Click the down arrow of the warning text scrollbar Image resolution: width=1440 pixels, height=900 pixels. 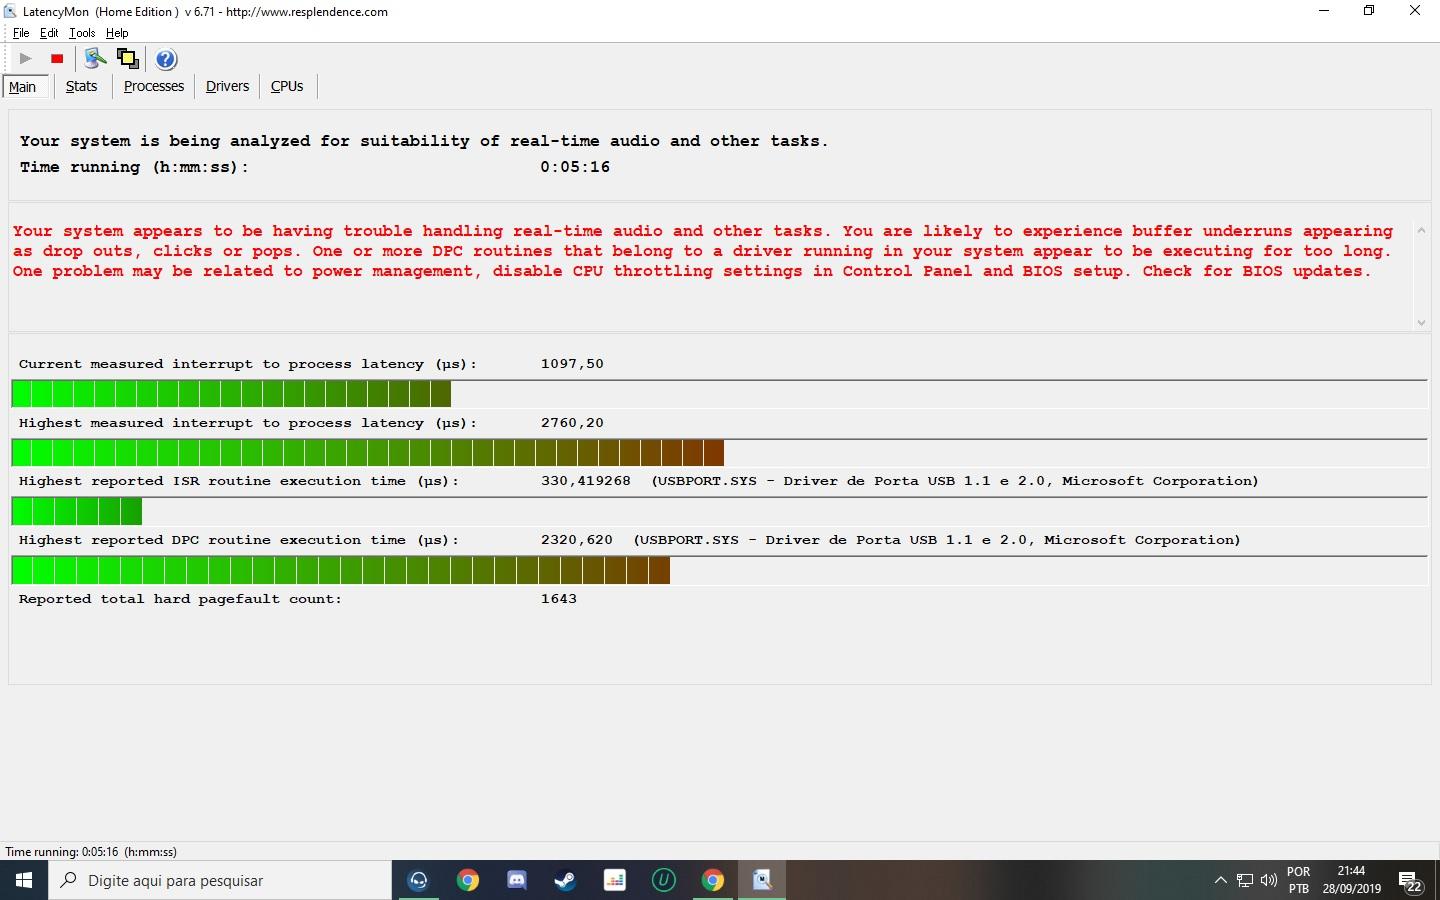click(1421, 322)
